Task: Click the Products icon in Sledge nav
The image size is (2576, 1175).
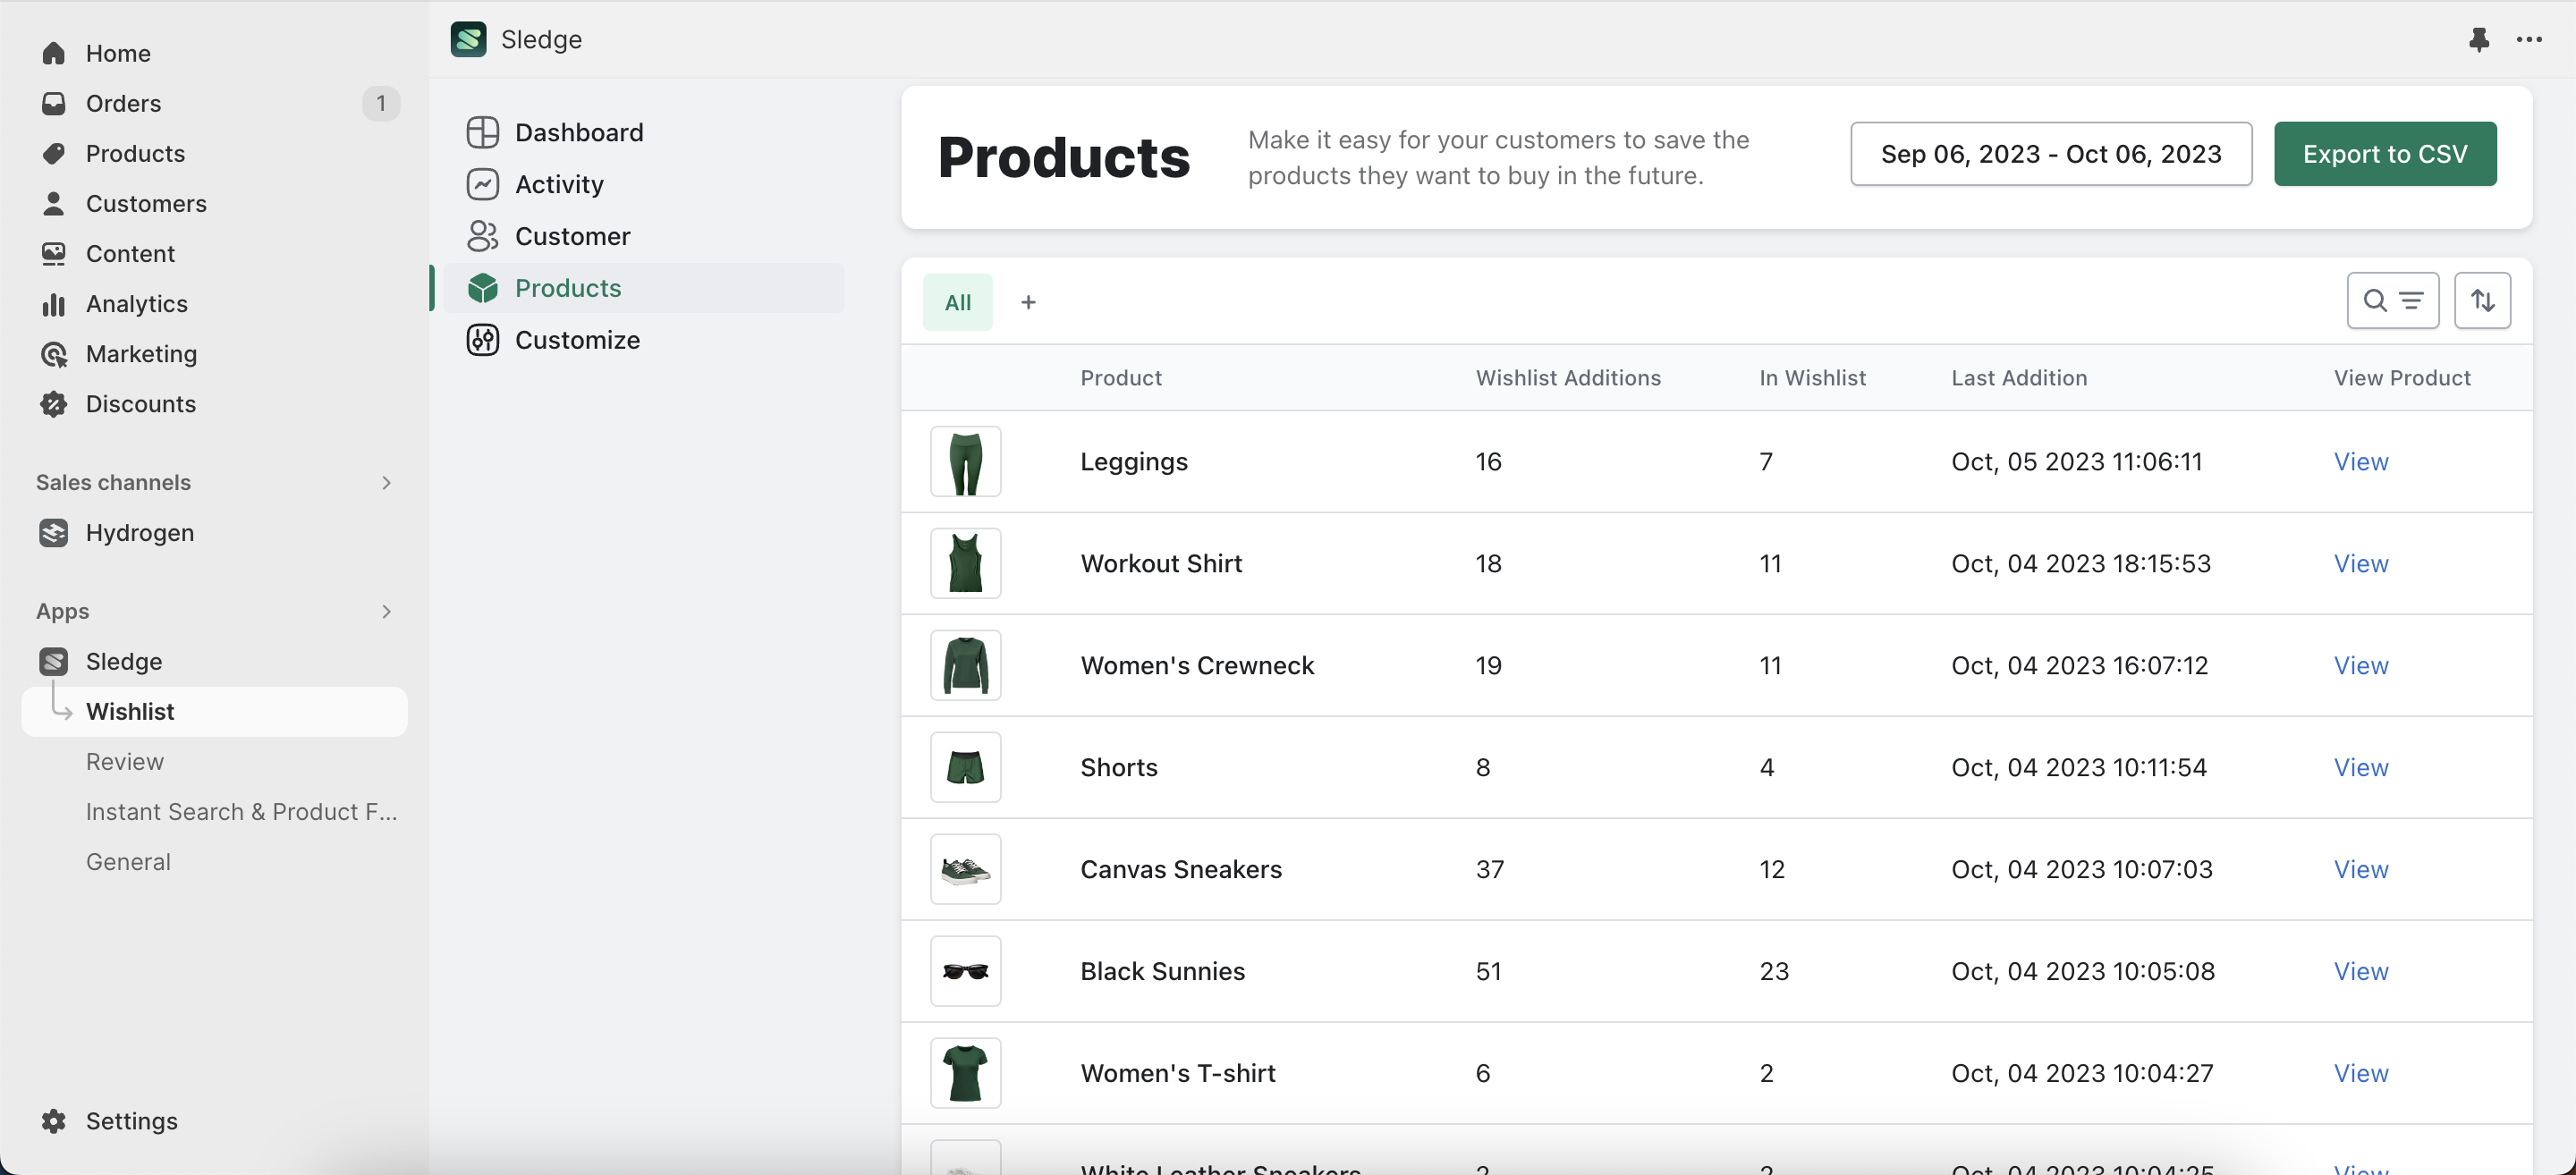Action: click(483, 286)
